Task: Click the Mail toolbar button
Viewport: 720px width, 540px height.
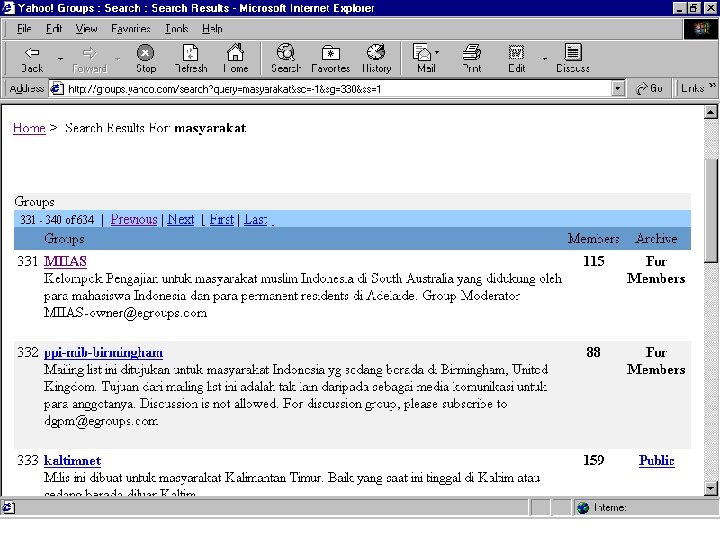Action: point(425,59)
